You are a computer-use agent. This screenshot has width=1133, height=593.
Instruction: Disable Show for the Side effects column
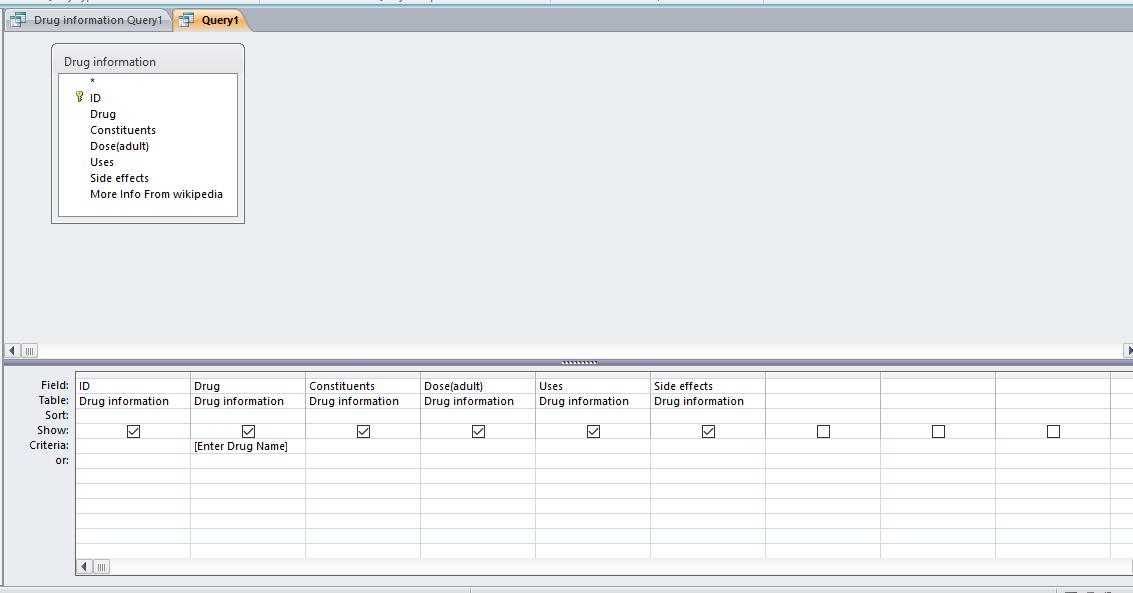pyautogui.click(x=708, y=431)
